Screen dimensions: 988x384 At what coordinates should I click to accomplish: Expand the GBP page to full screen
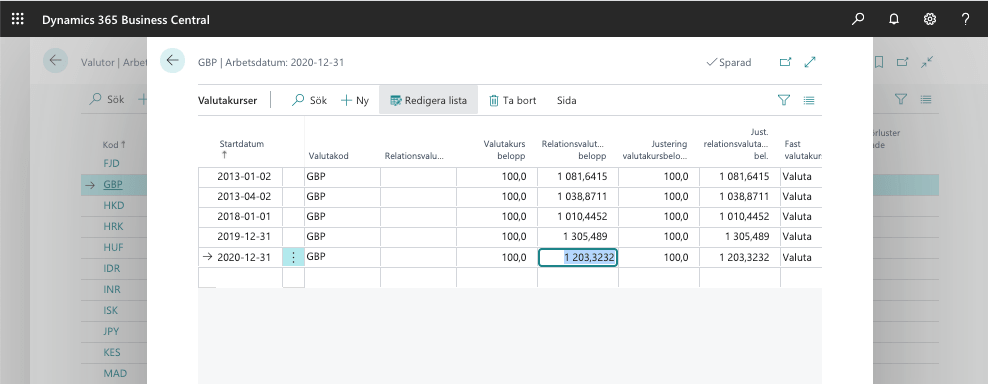pyautogui.click(x=810, y=62)
